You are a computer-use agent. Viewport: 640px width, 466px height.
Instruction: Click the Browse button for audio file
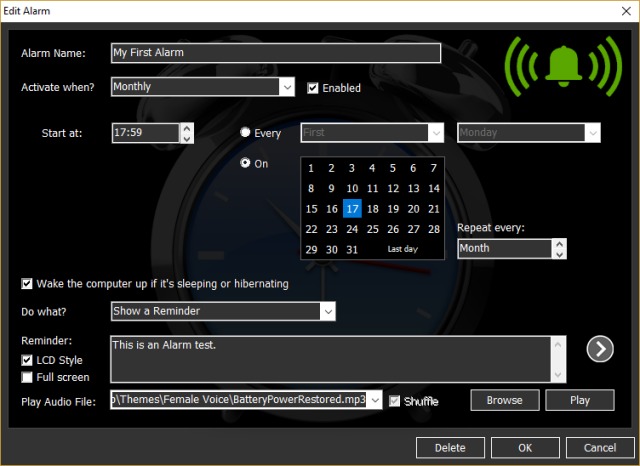(x=504, y=400)
